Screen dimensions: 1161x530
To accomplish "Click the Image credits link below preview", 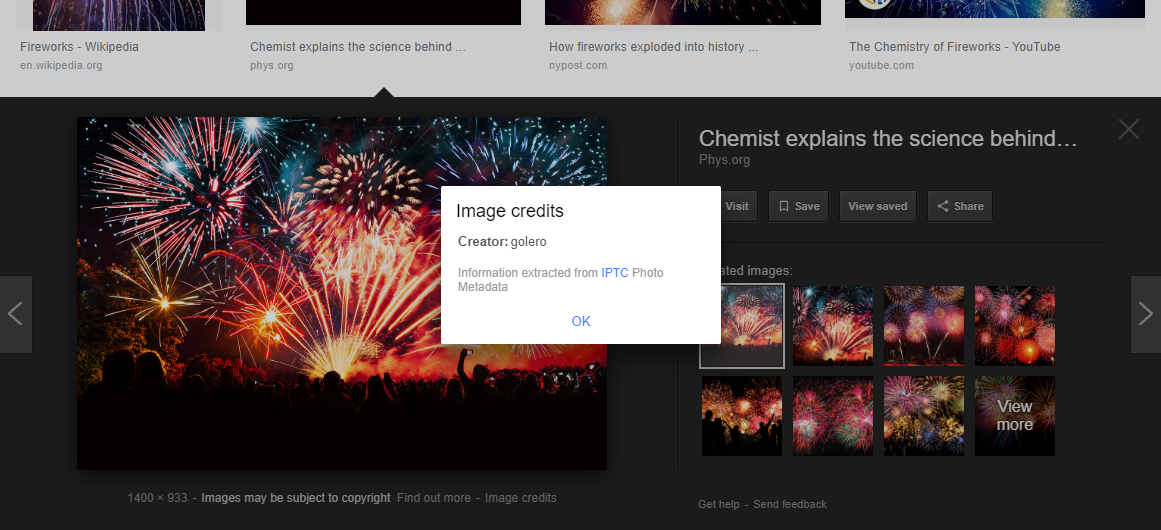I will 520,498.
